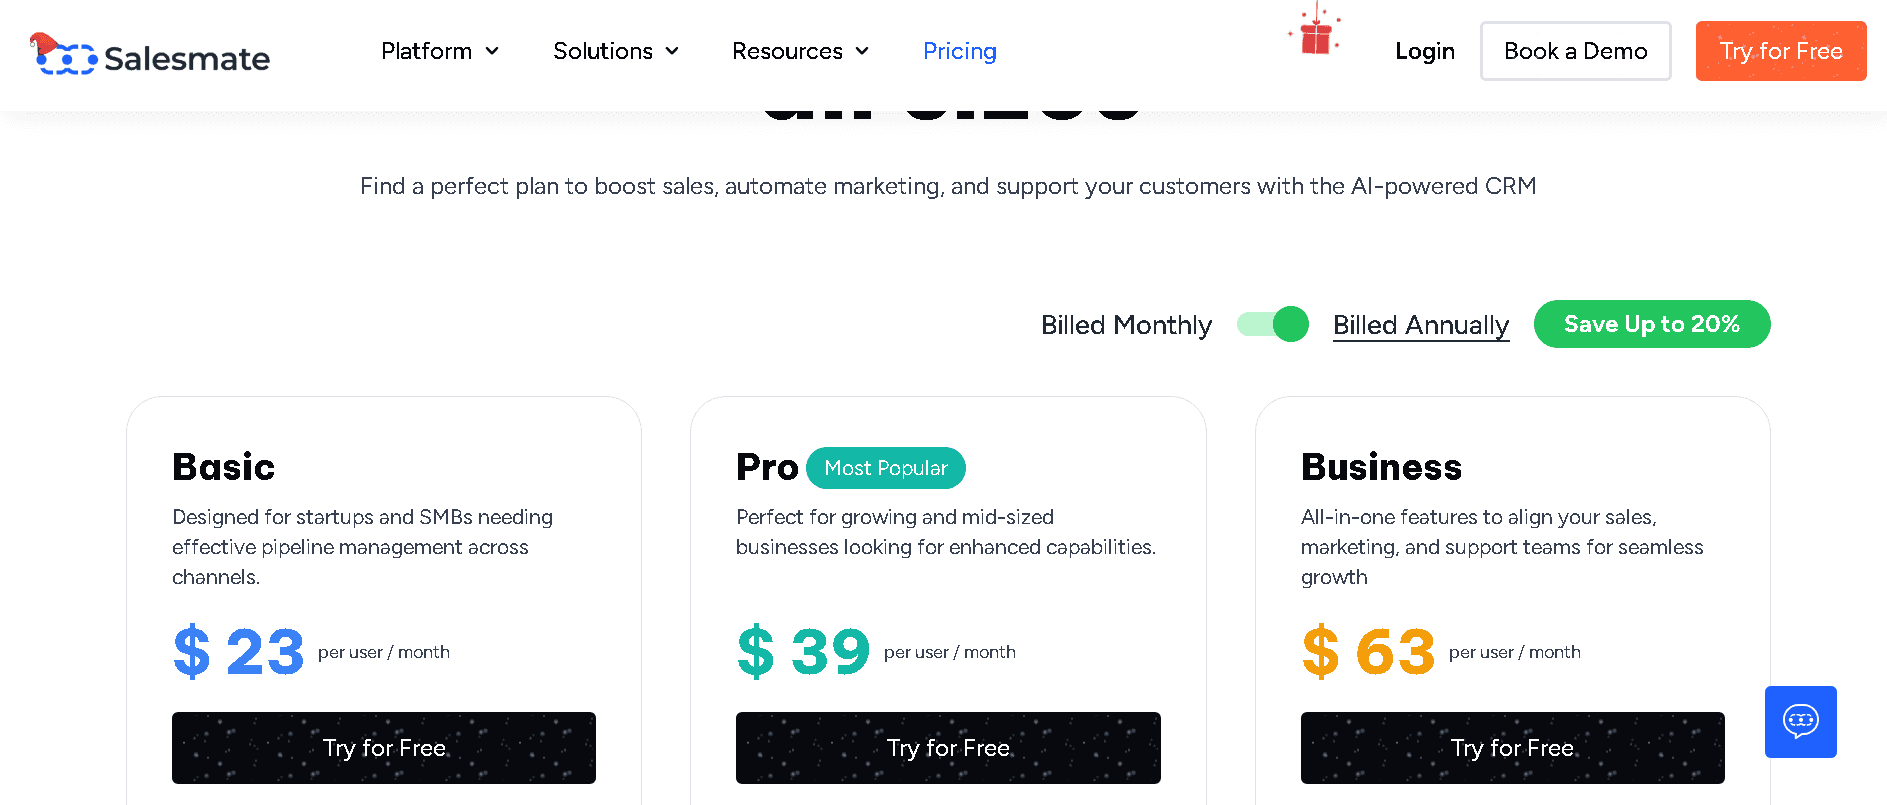Click the Most Popular badge on Pro
Image resolution: width=1887 pixels, height=805 pixels.
[x=885, y=467]
